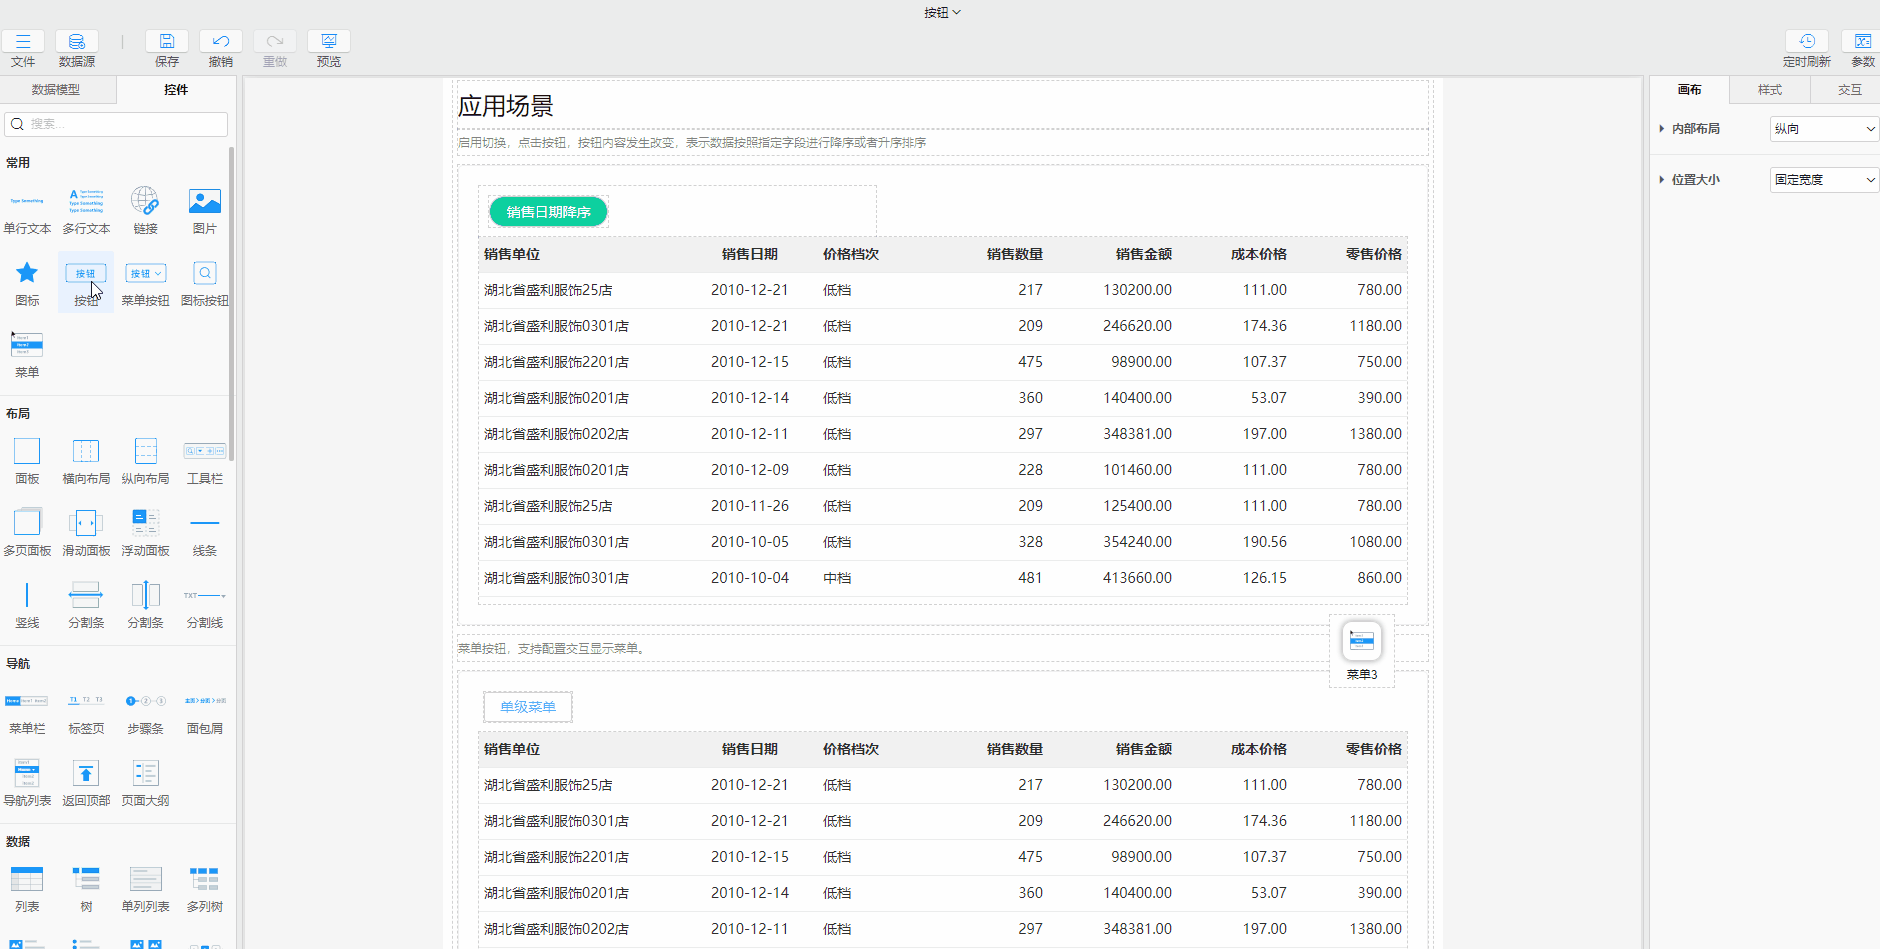1880x949 pixels.
Task: Select the 图片 image widget
Action: 204,203
